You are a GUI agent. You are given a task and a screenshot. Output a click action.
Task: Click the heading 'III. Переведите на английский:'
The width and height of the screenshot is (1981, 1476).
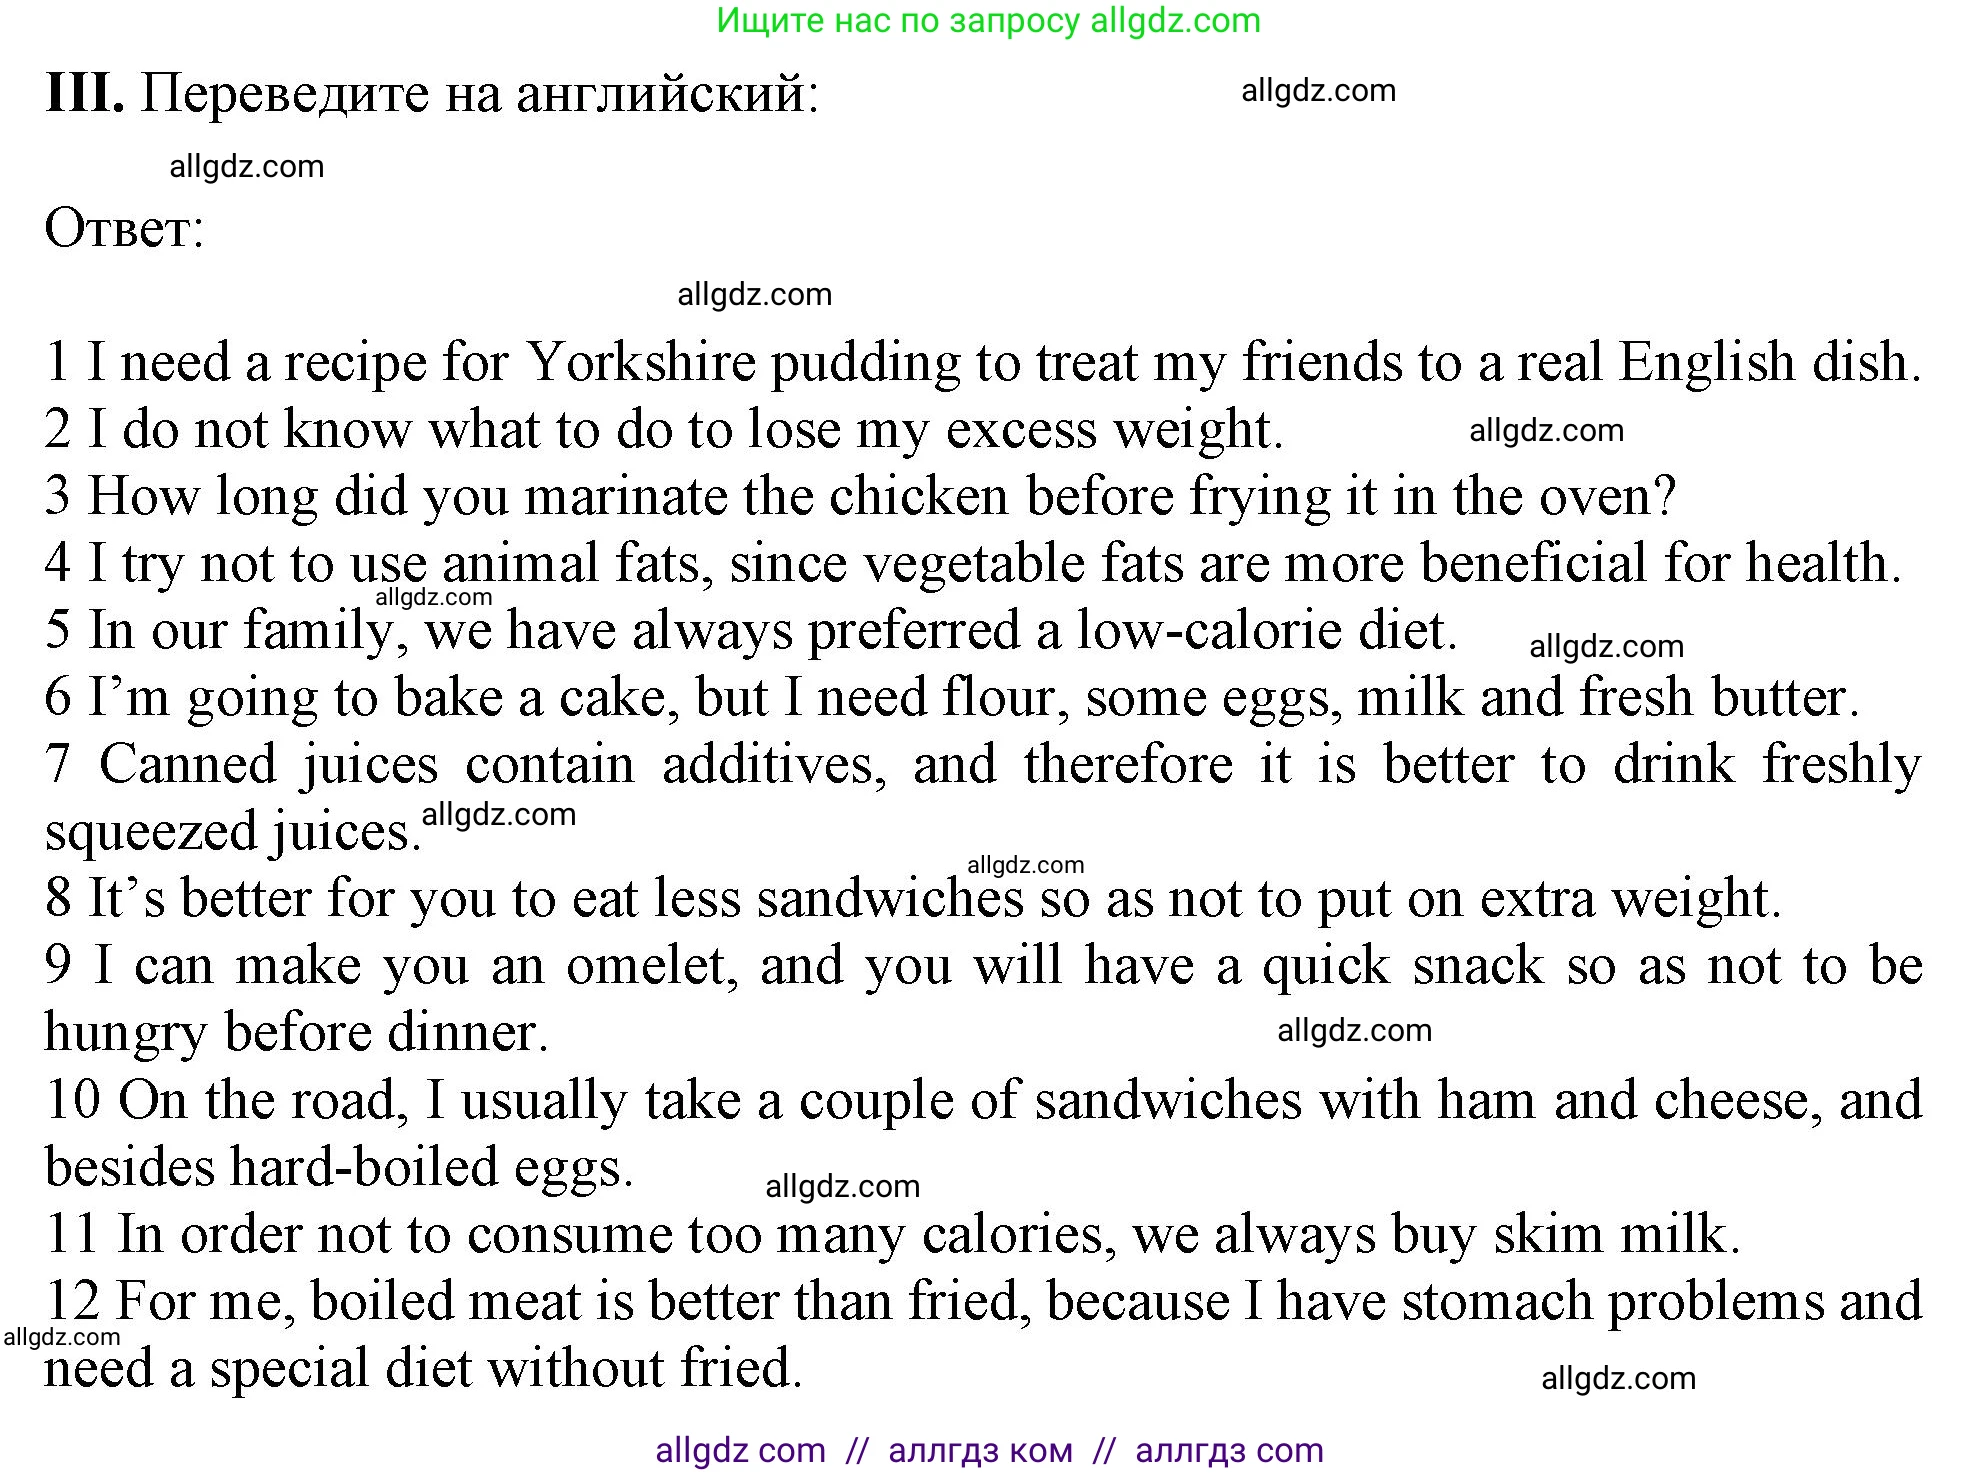[432, 94]
